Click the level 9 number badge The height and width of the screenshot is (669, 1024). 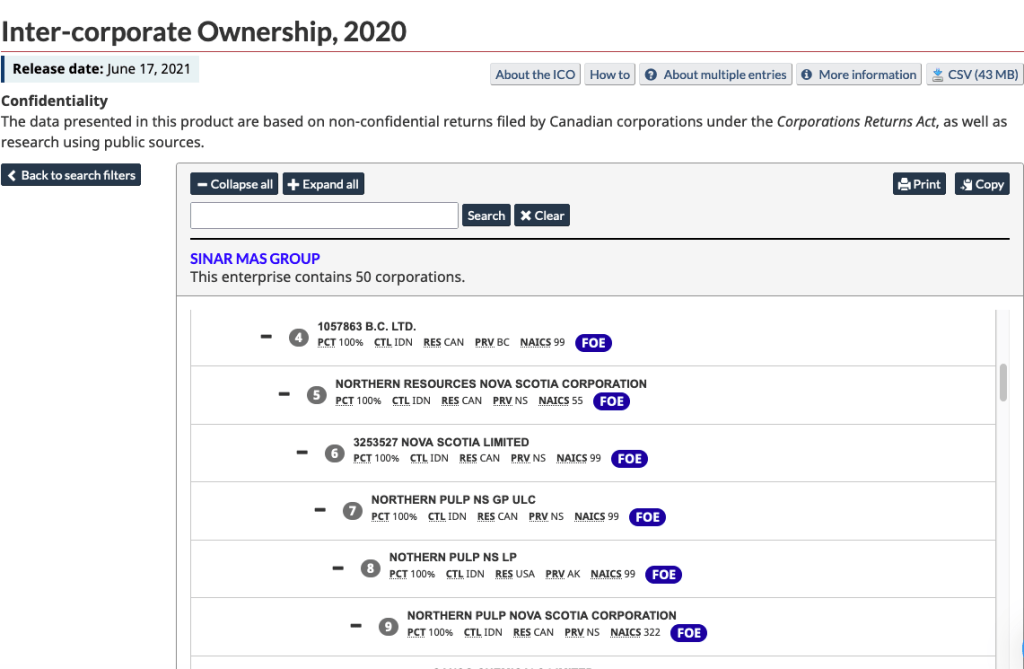pyautogui.click(x=388, y=627)
